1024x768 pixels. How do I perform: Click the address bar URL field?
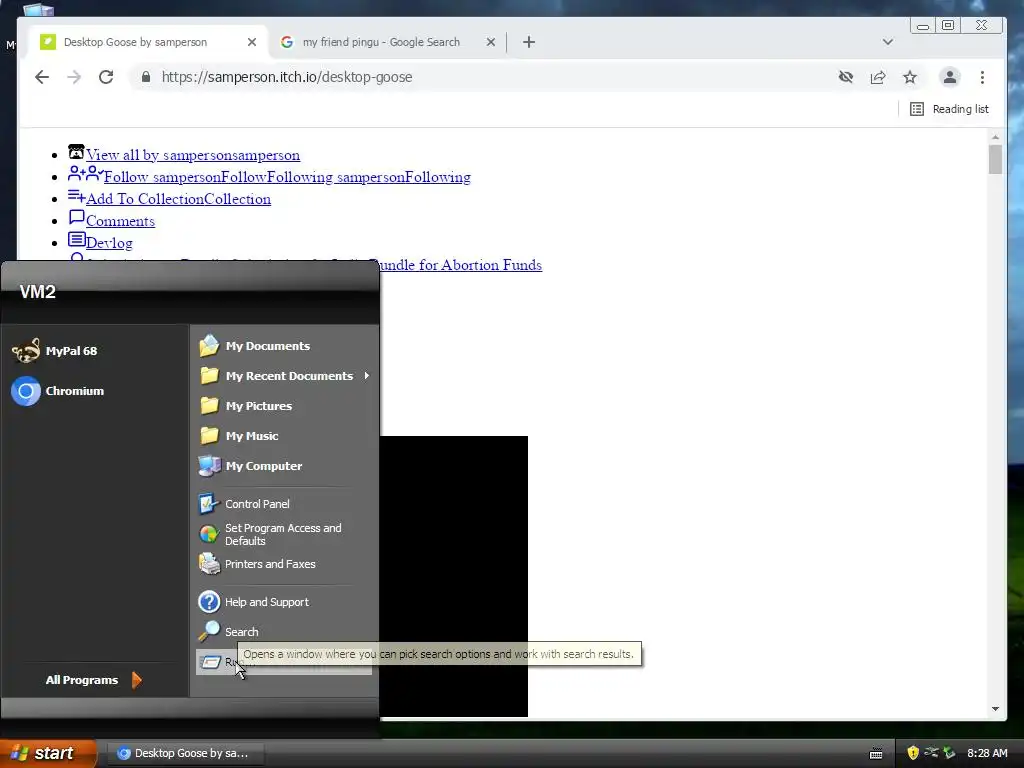(483, 77)
